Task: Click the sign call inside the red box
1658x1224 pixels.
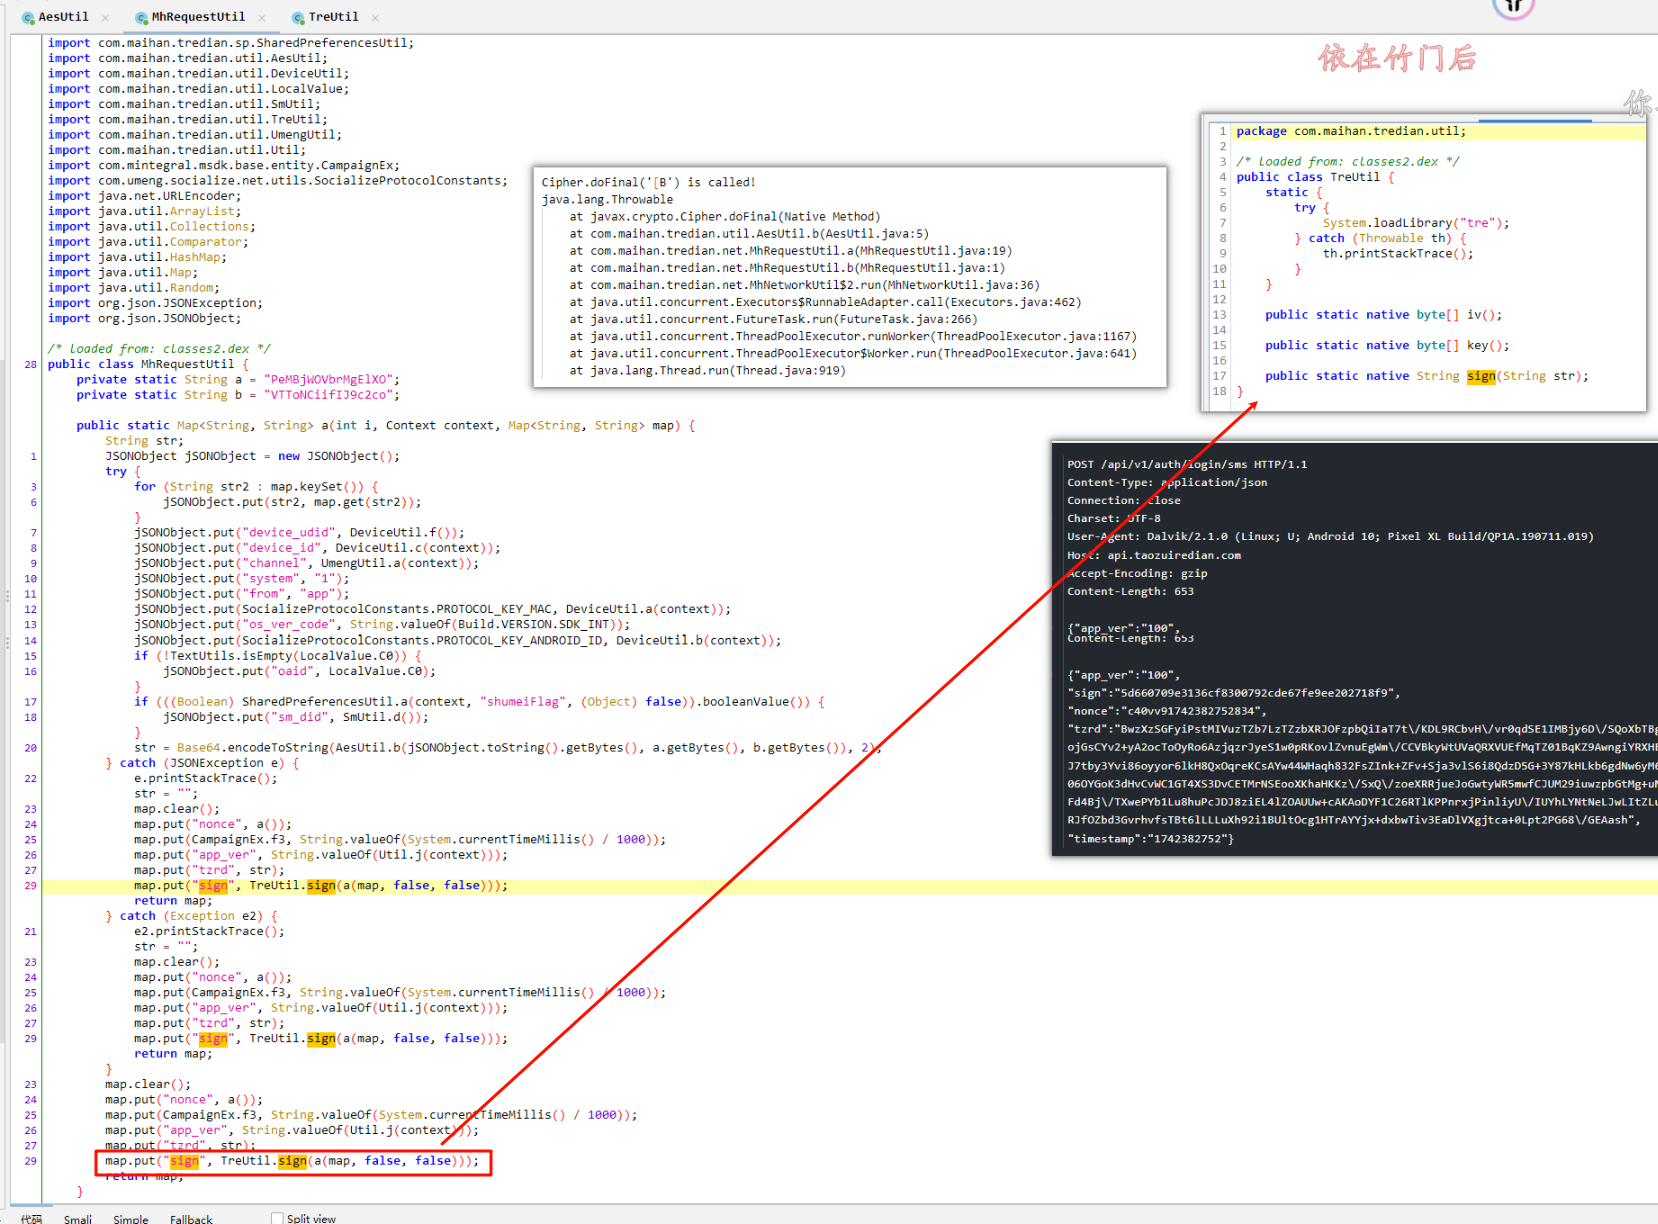Action: pos(292,1161)
